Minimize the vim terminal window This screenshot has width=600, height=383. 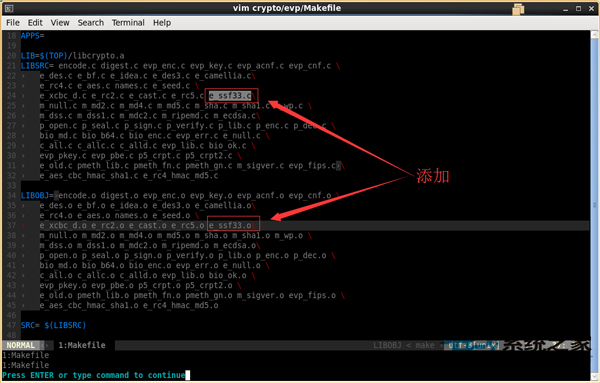click(x=566, y=8)
